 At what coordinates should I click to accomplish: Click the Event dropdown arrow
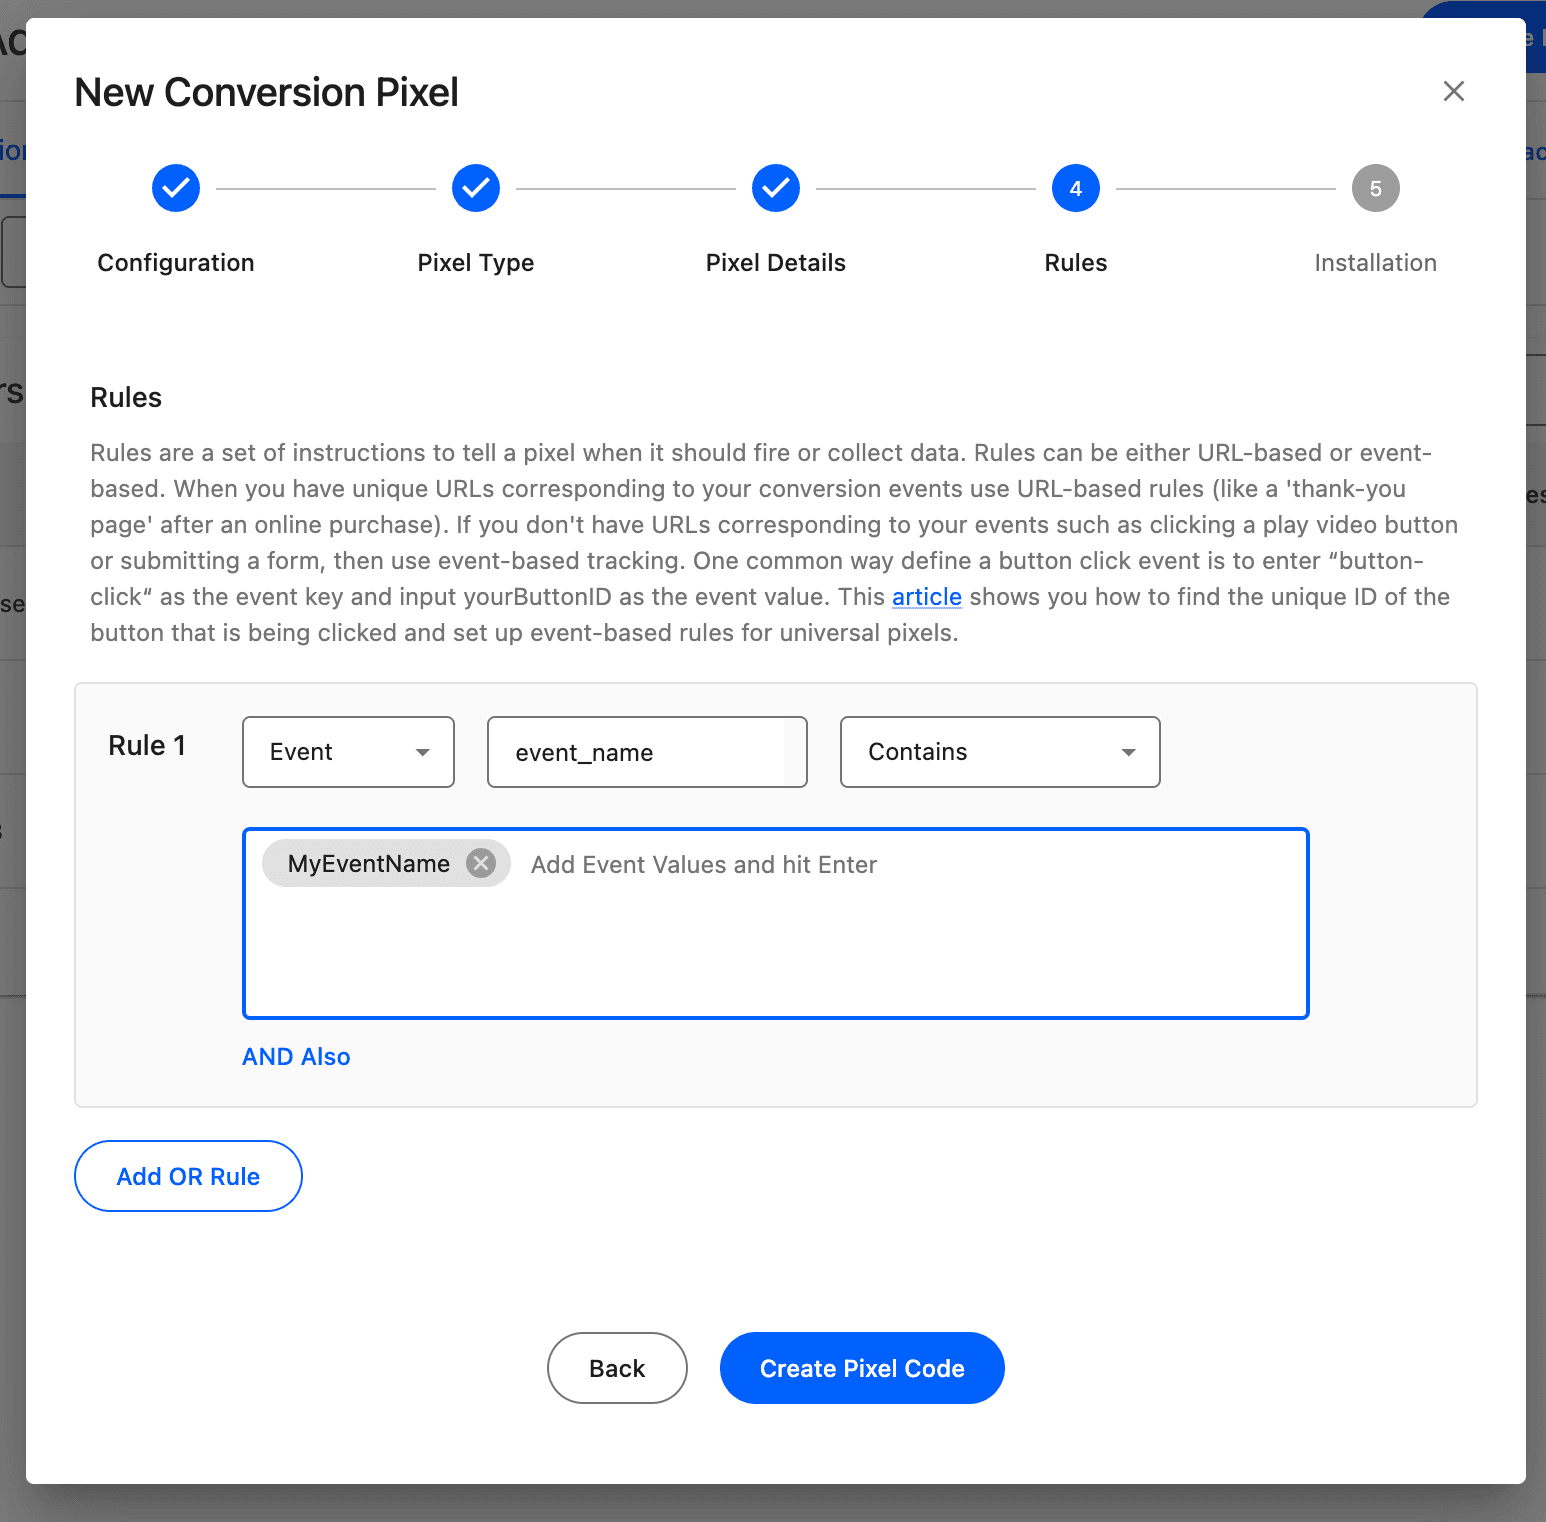[423, 752]
